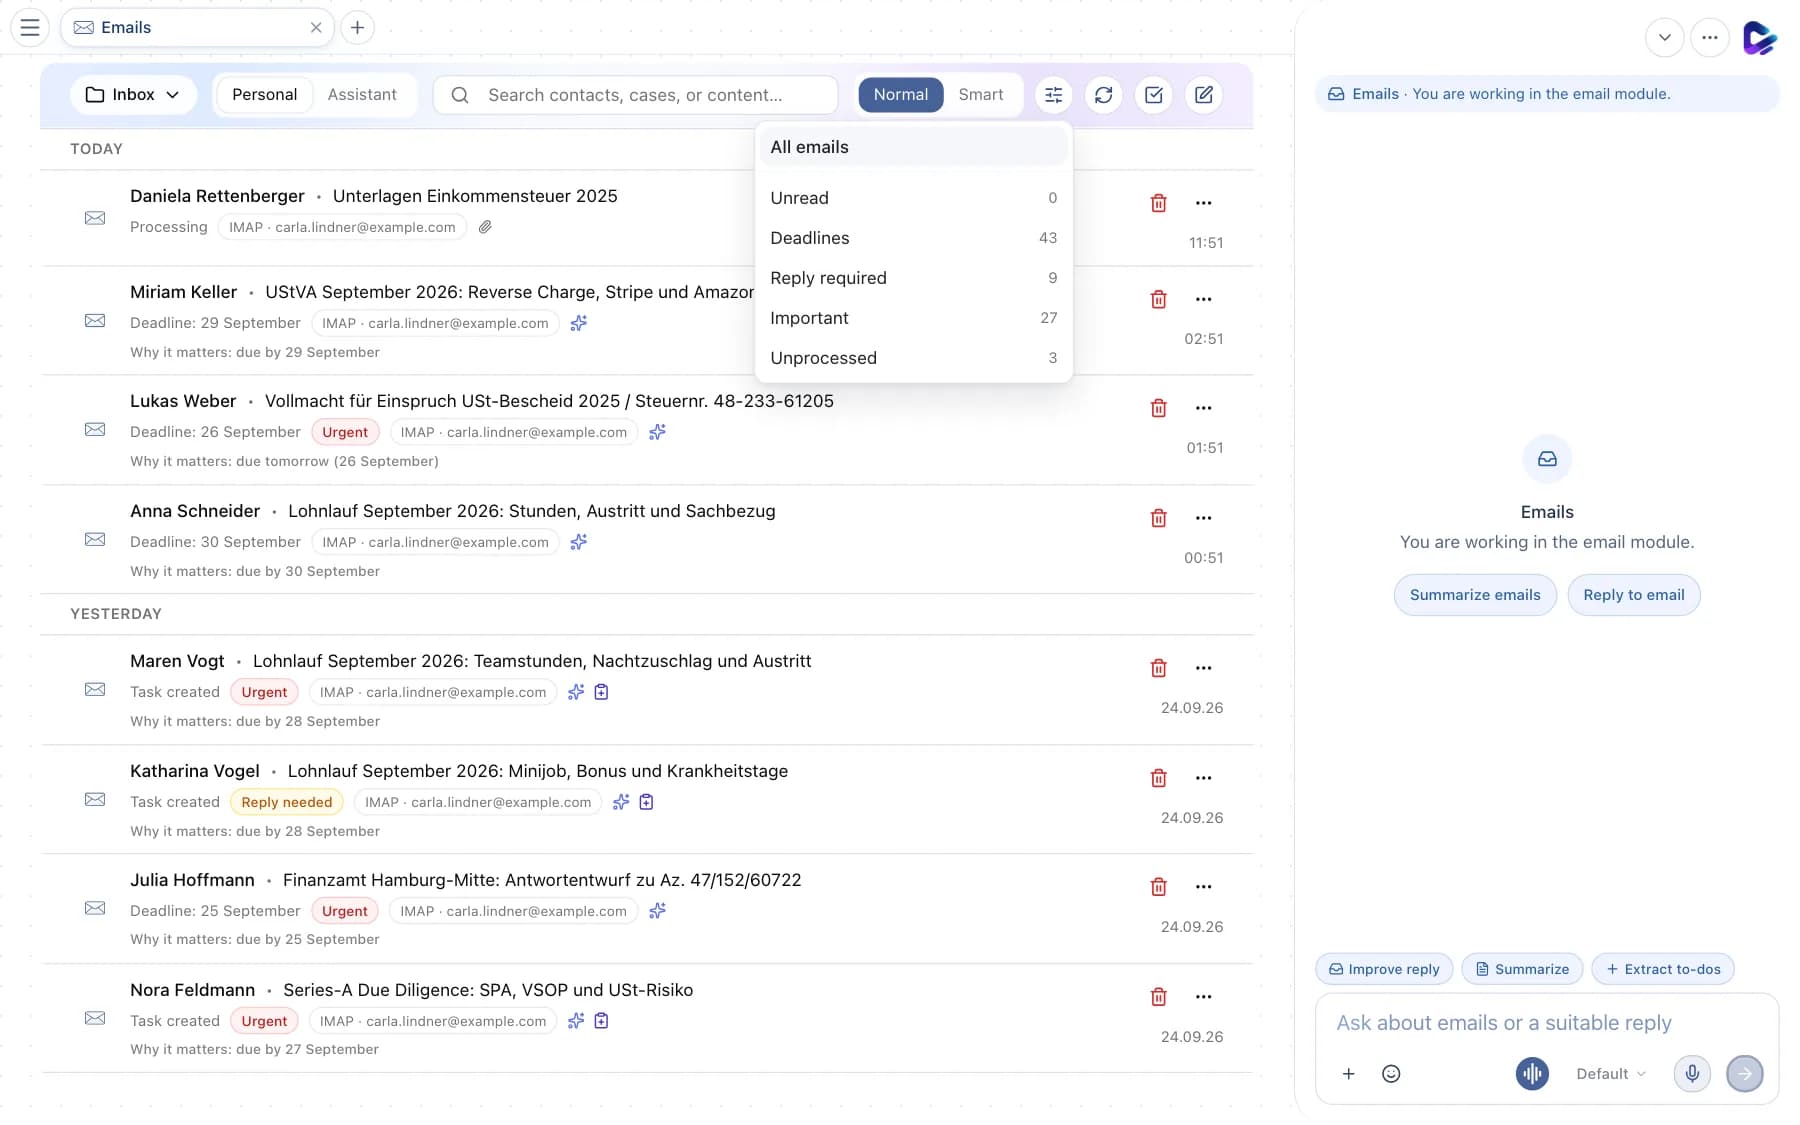Screen dimensions: 1800x1125
Task: Open the hamburger menu icon
Action: (30, 27)
